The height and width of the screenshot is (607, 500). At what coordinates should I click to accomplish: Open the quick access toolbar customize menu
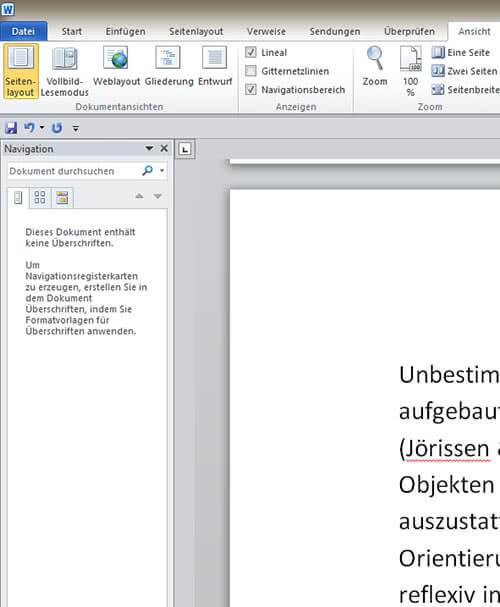tap(76, 128)
